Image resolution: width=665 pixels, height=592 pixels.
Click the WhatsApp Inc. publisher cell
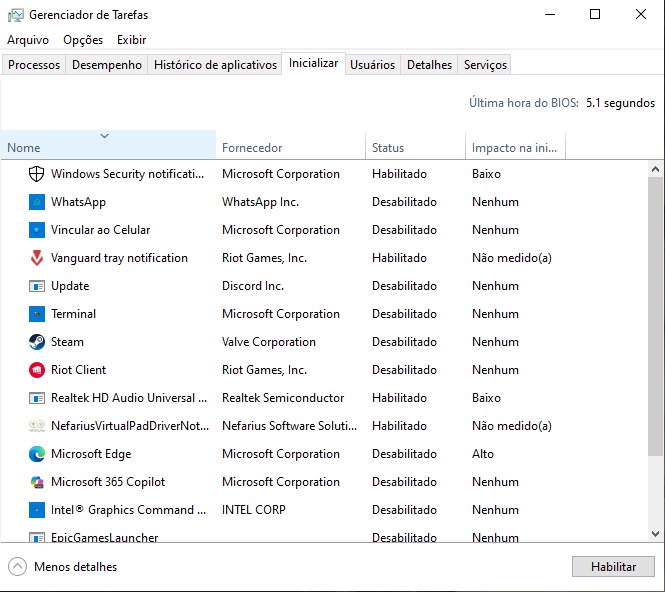[x=260, y=202]
